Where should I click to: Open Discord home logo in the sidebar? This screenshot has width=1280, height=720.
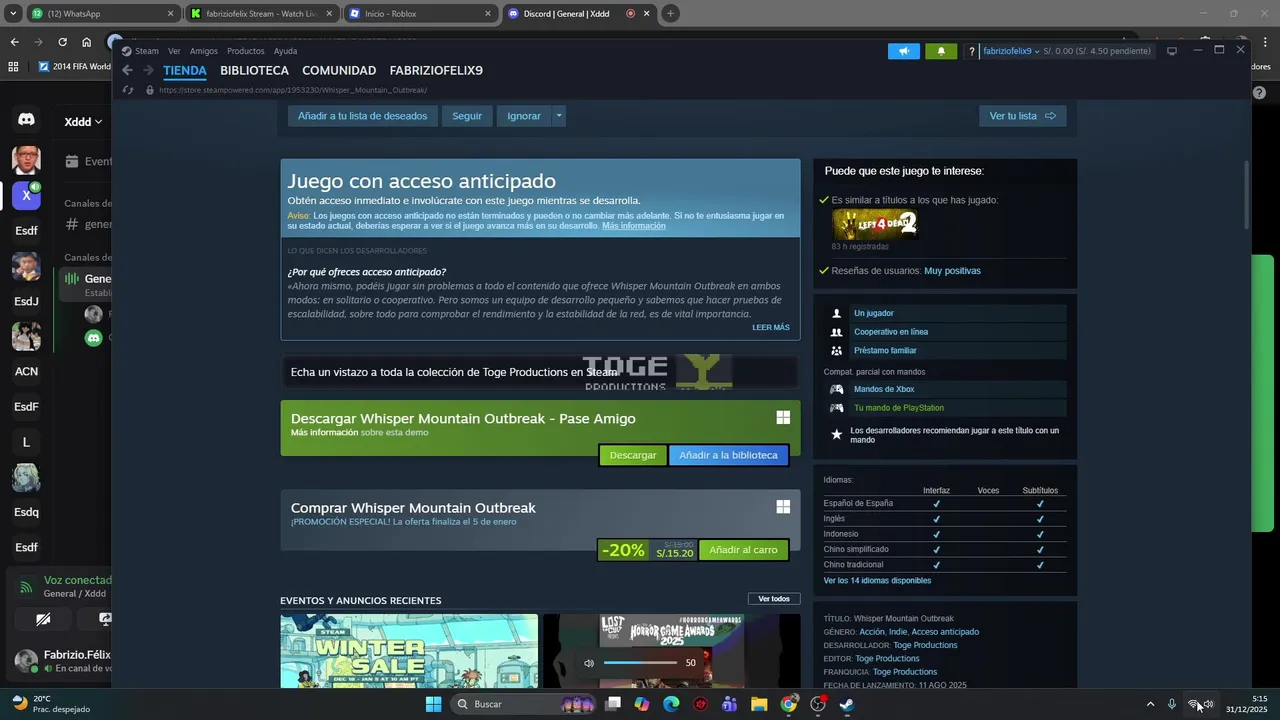(27, 119)
